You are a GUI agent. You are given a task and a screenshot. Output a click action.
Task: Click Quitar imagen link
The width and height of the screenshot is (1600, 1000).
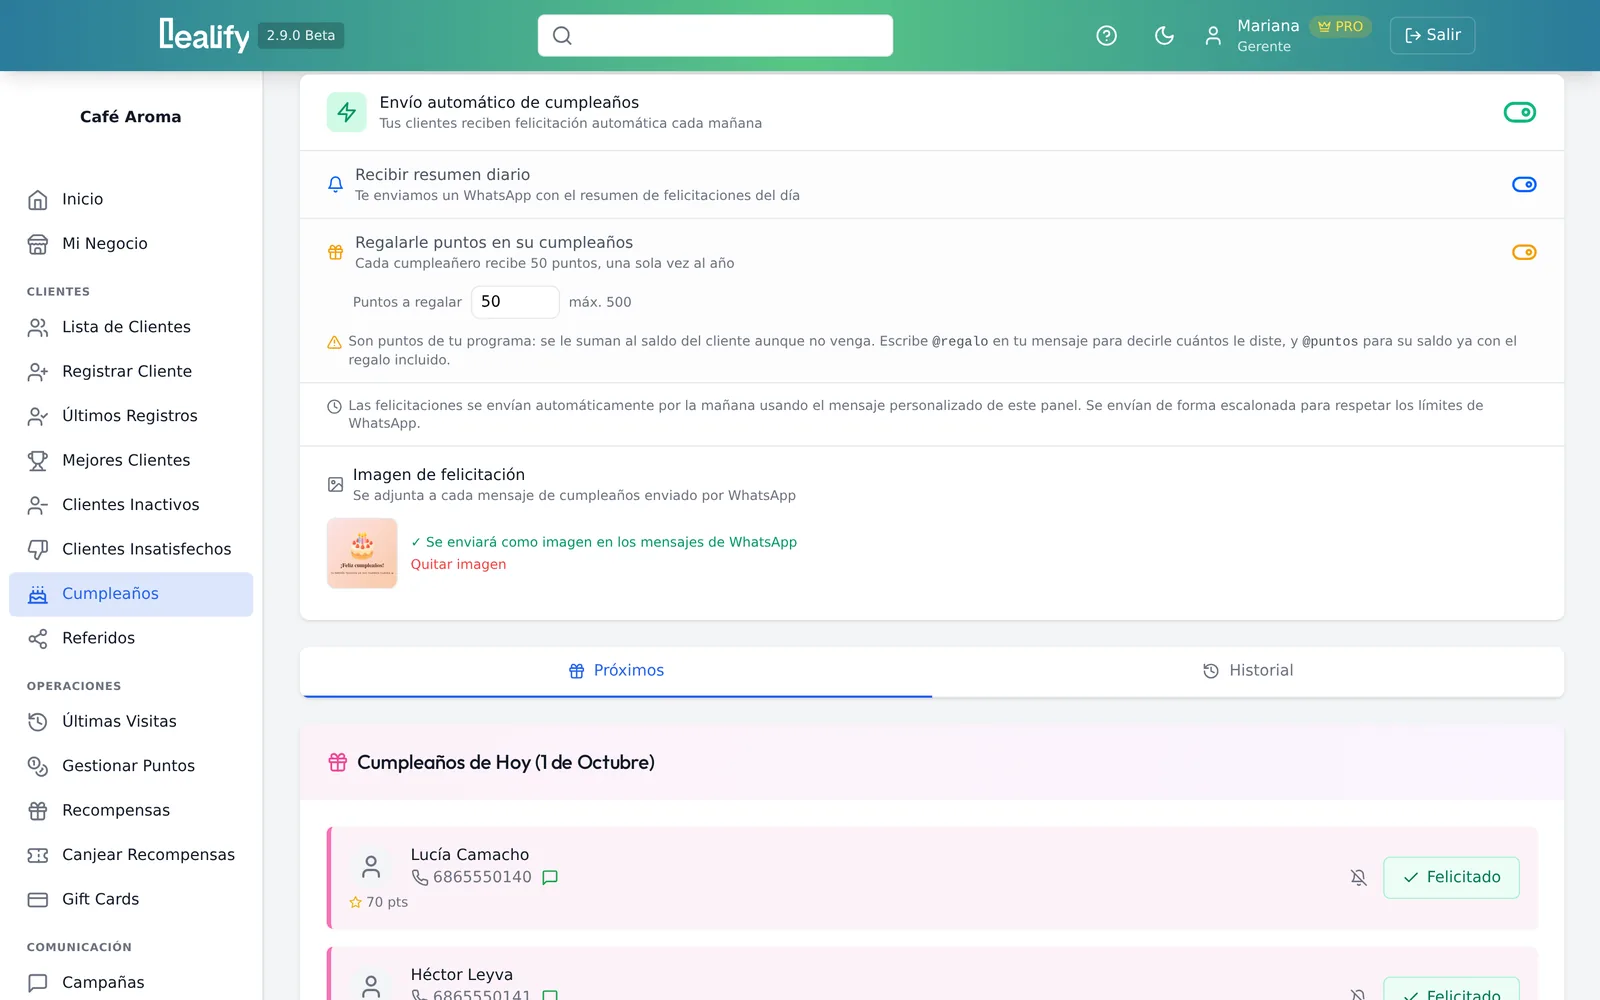pyautogui.click(x=458, y=564)
